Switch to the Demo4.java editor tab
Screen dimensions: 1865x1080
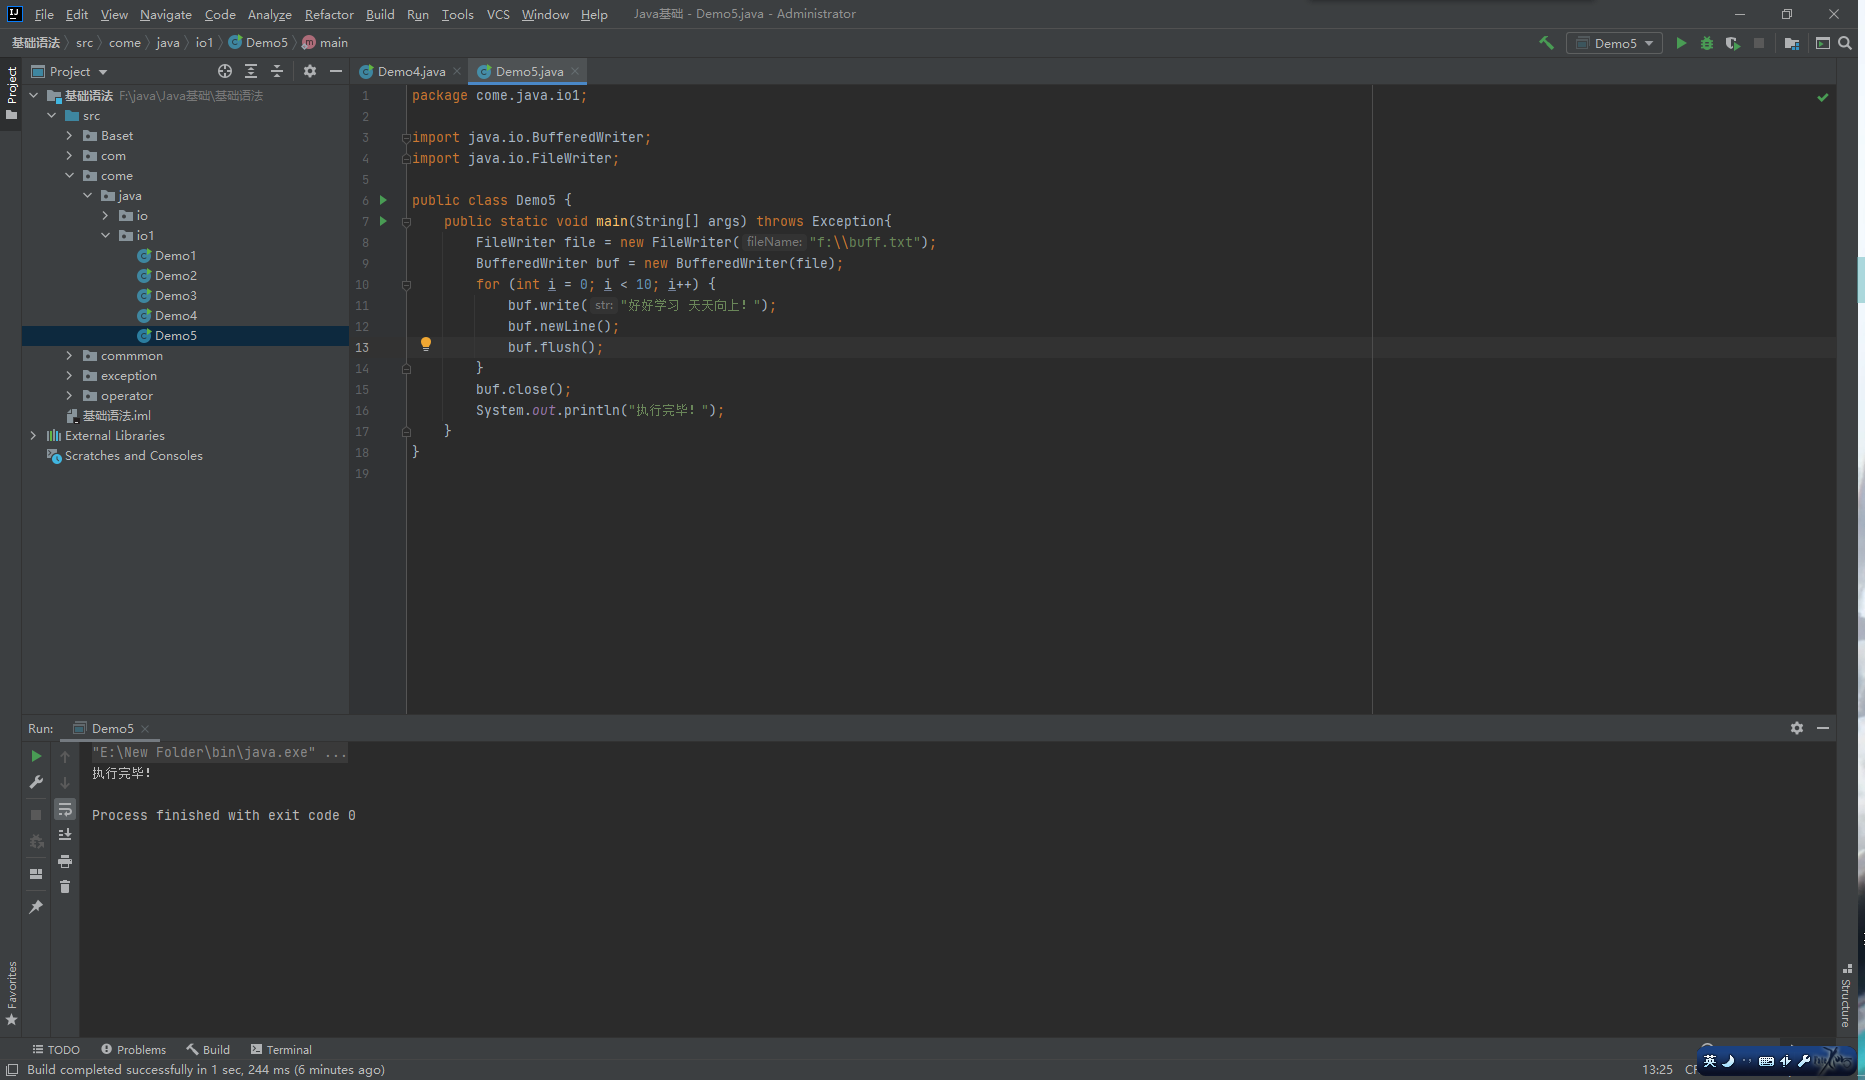pyautogui.click(x=411, y=71)
